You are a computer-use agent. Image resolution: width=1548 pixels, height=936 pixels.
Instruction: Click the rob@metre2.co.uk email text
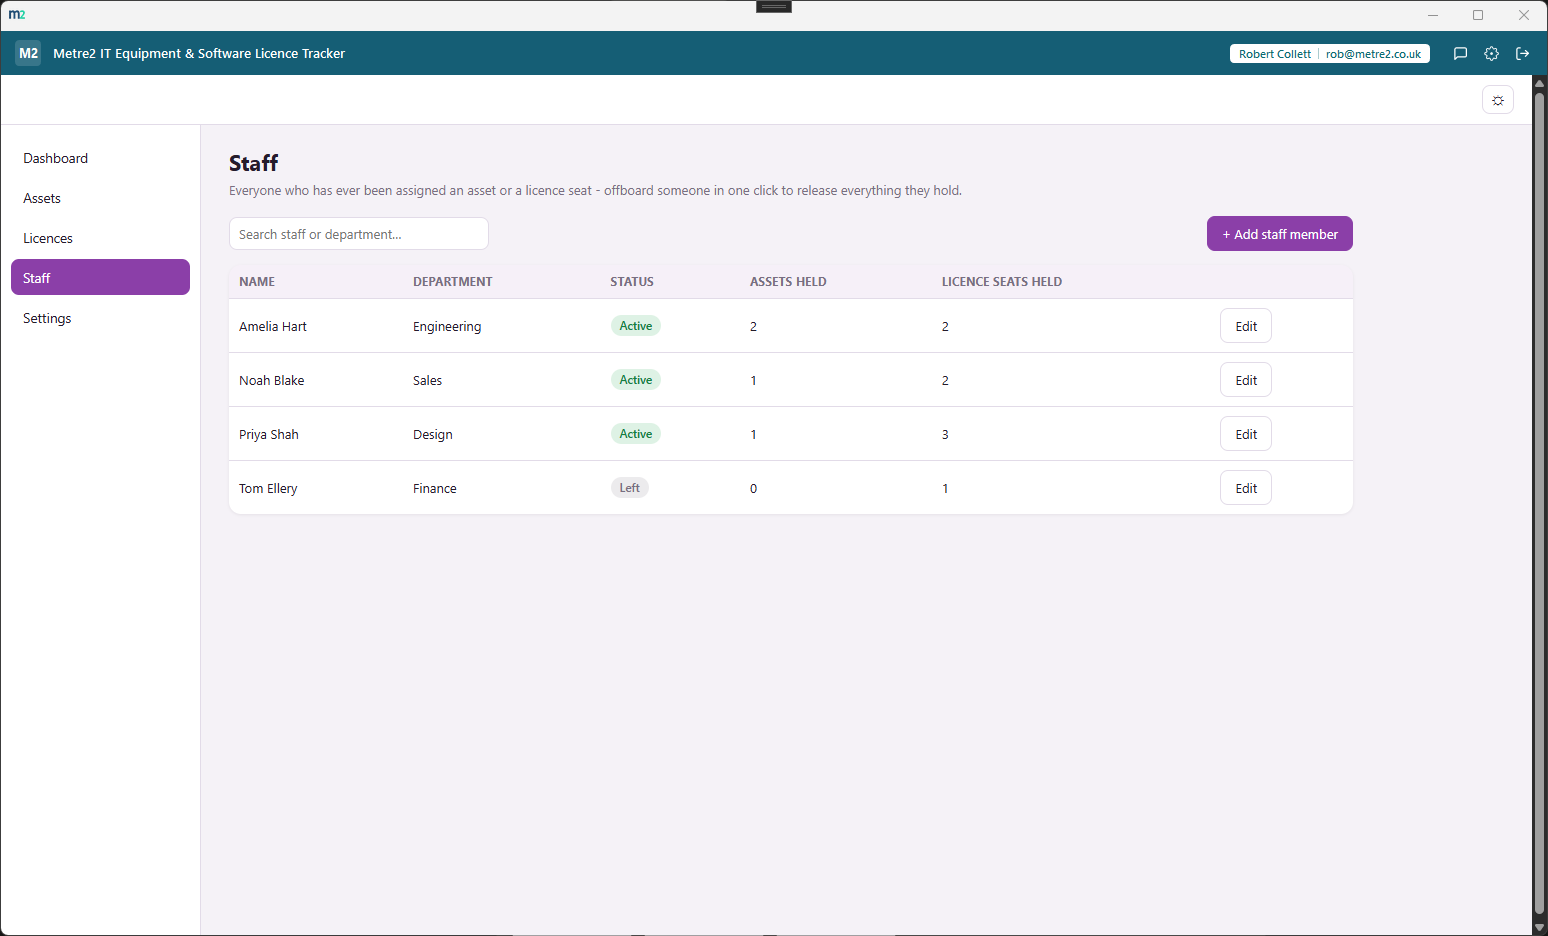(1374, 54)
